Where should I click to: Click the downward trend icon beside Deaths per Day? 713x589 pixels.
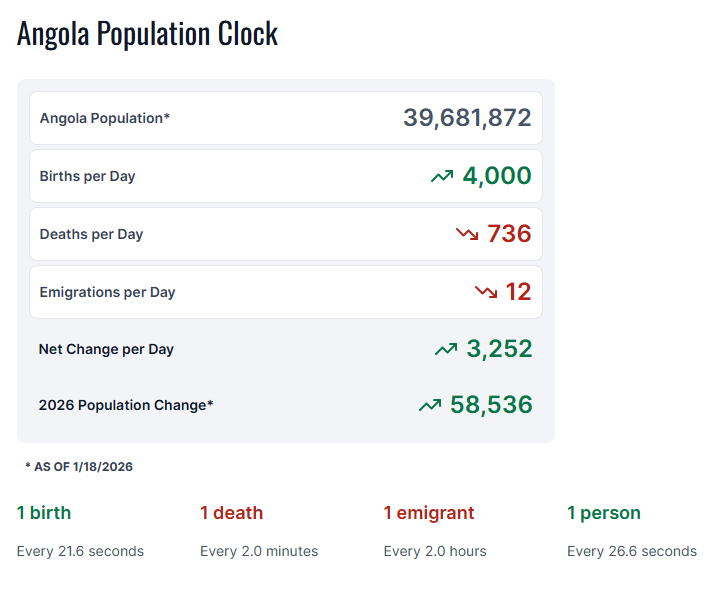(467, 234)
